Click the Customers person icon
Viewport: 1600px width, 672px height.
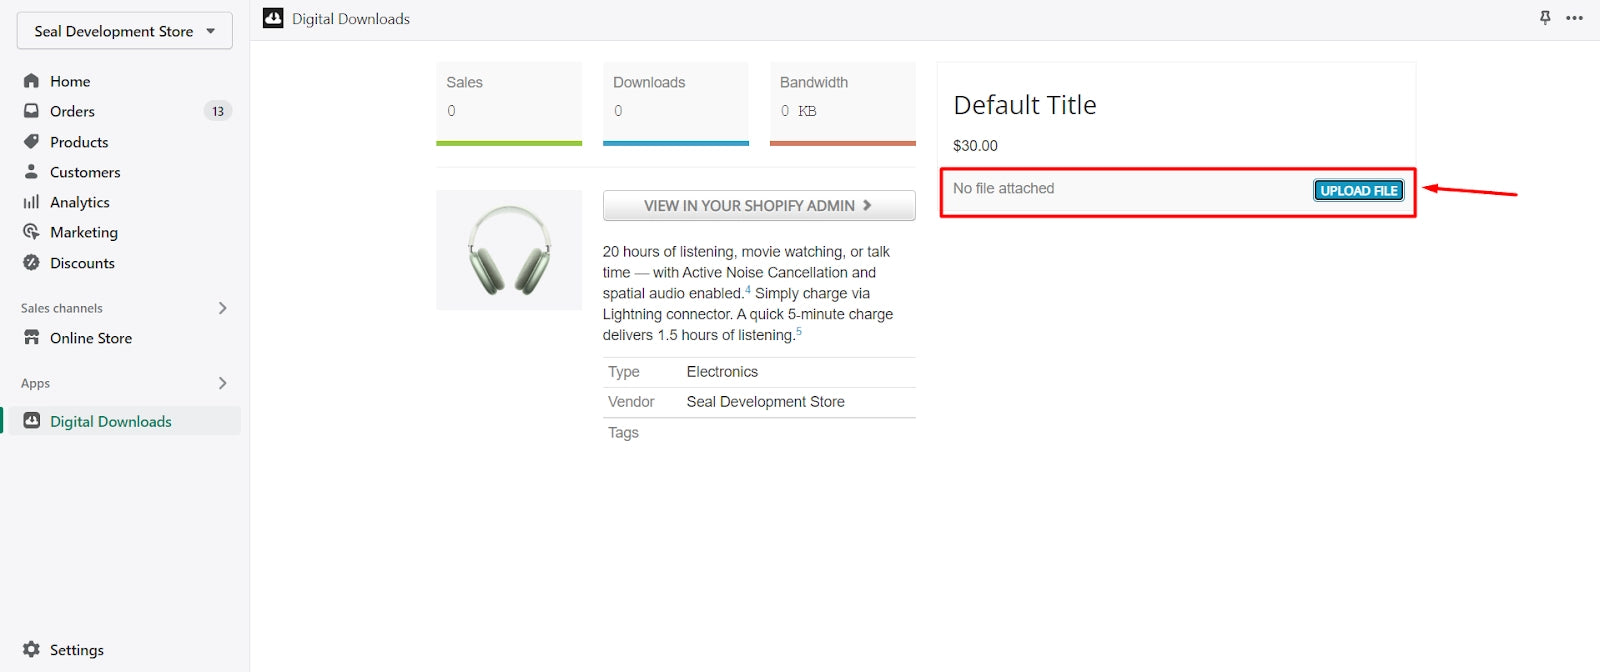point(31,172)
